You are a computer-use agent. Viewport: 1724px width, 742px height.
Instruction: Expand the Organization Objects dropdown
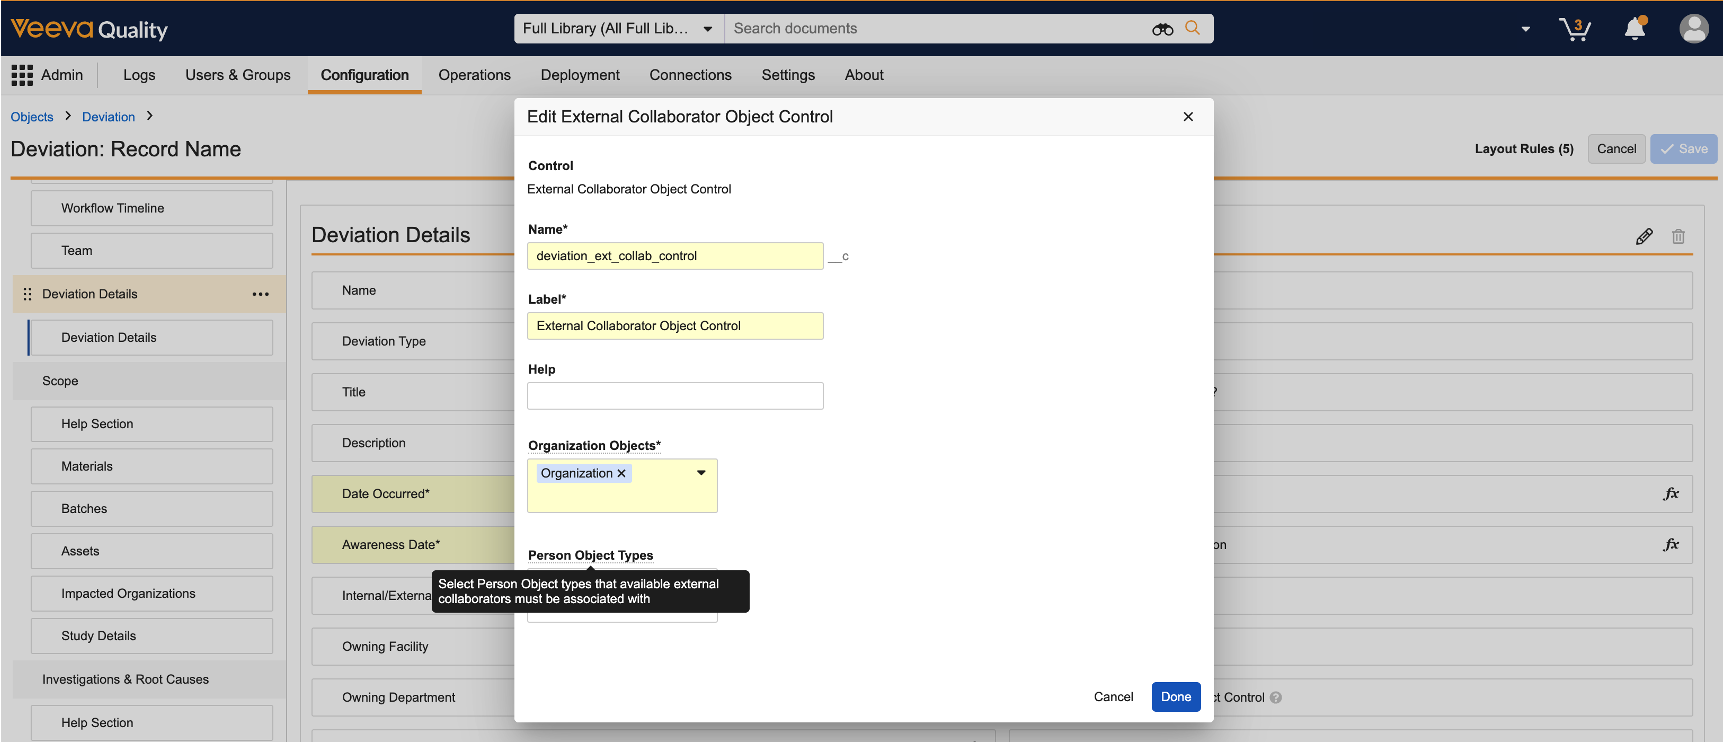click(x=701, y=473)
